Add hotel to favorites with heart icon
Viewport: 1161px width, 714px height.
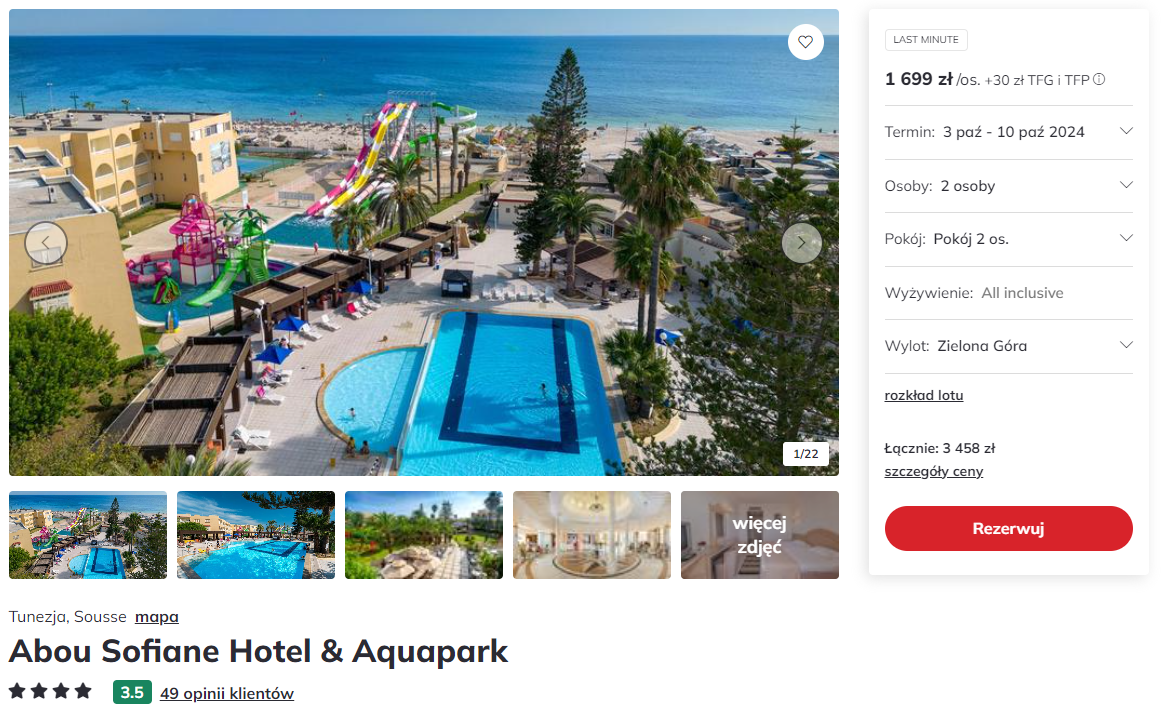coord(806,42)
